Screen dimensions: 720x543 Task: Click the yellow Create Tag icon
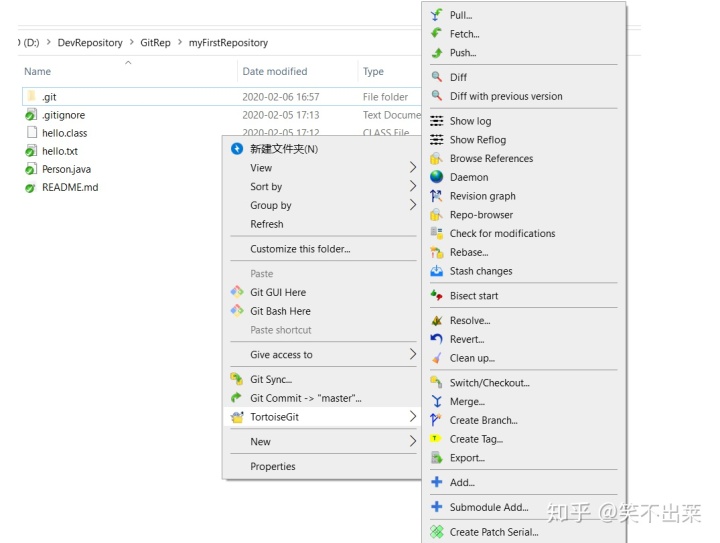435,439
